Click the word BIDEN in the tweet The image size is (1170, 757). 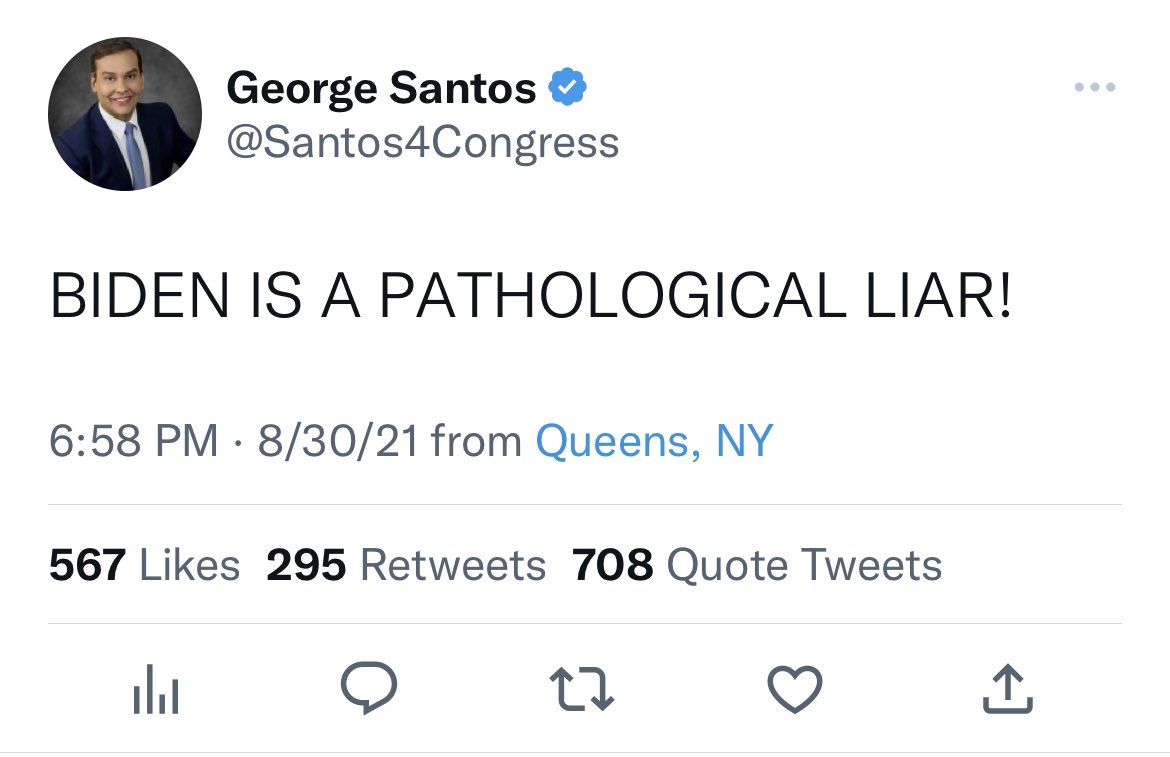point(140,295)
